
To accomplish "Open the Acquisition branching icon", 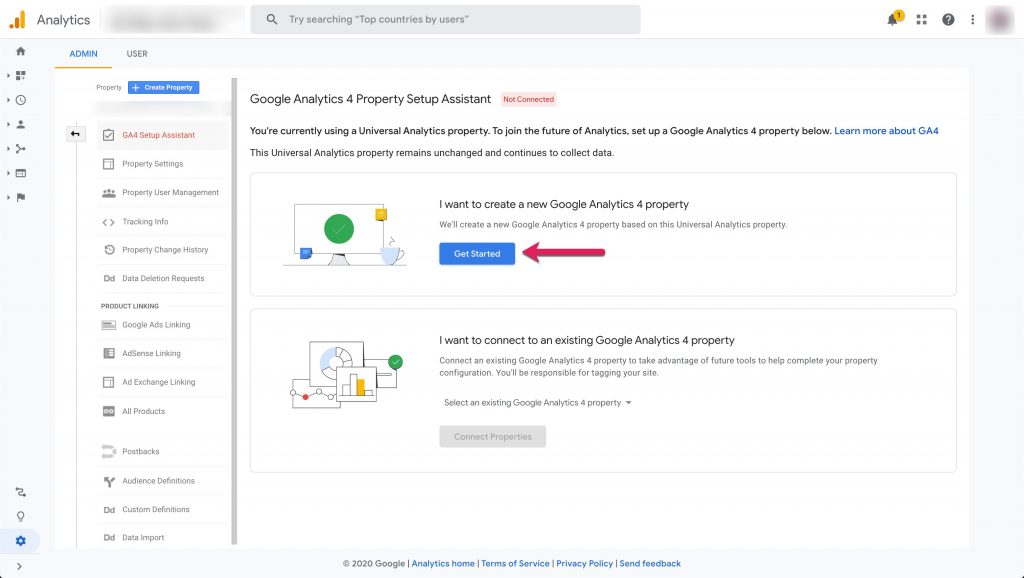I will [x=20, y=149].
